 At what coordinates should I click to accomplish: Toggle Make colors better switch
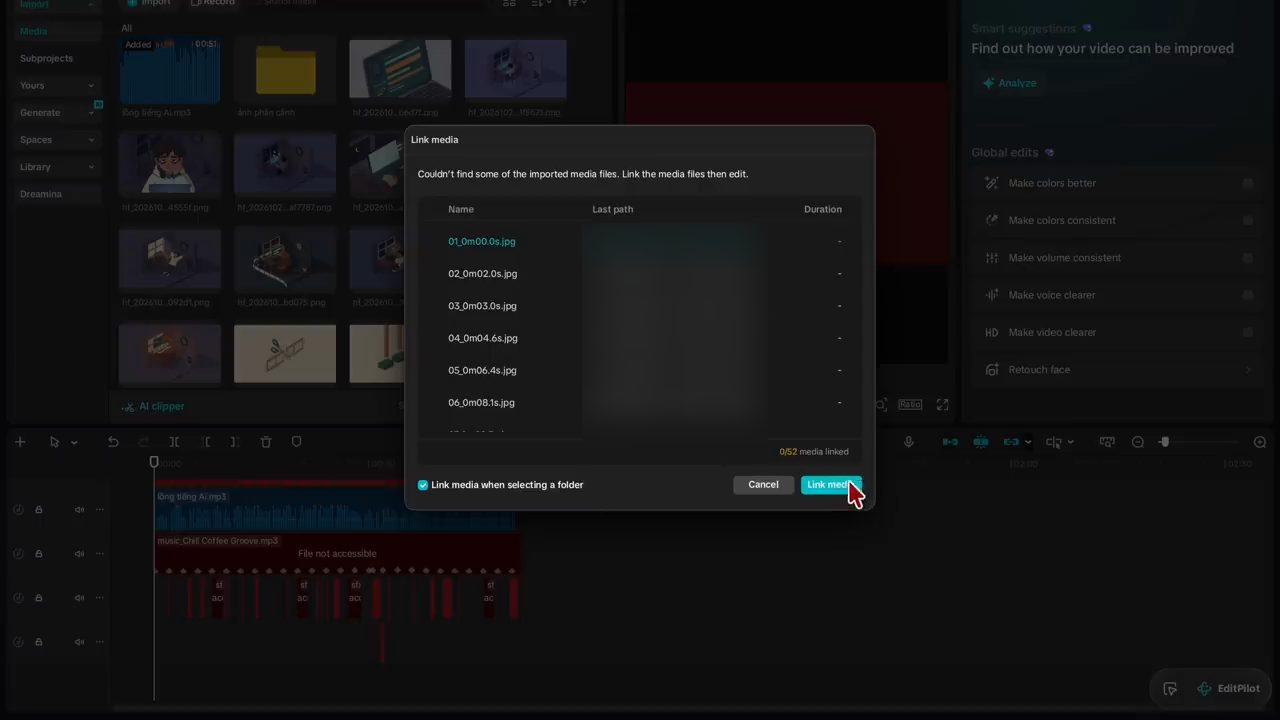point(1248,183)
